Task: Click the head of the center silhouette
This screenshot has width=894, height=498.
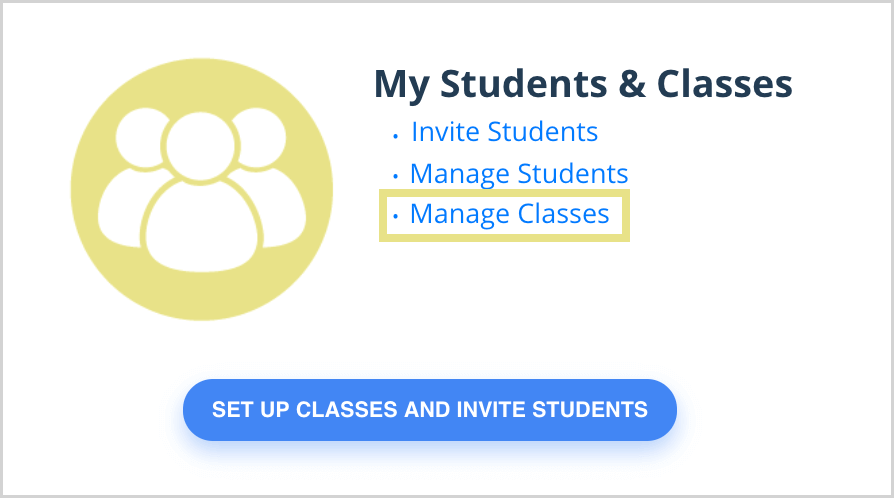Action: 200,147
